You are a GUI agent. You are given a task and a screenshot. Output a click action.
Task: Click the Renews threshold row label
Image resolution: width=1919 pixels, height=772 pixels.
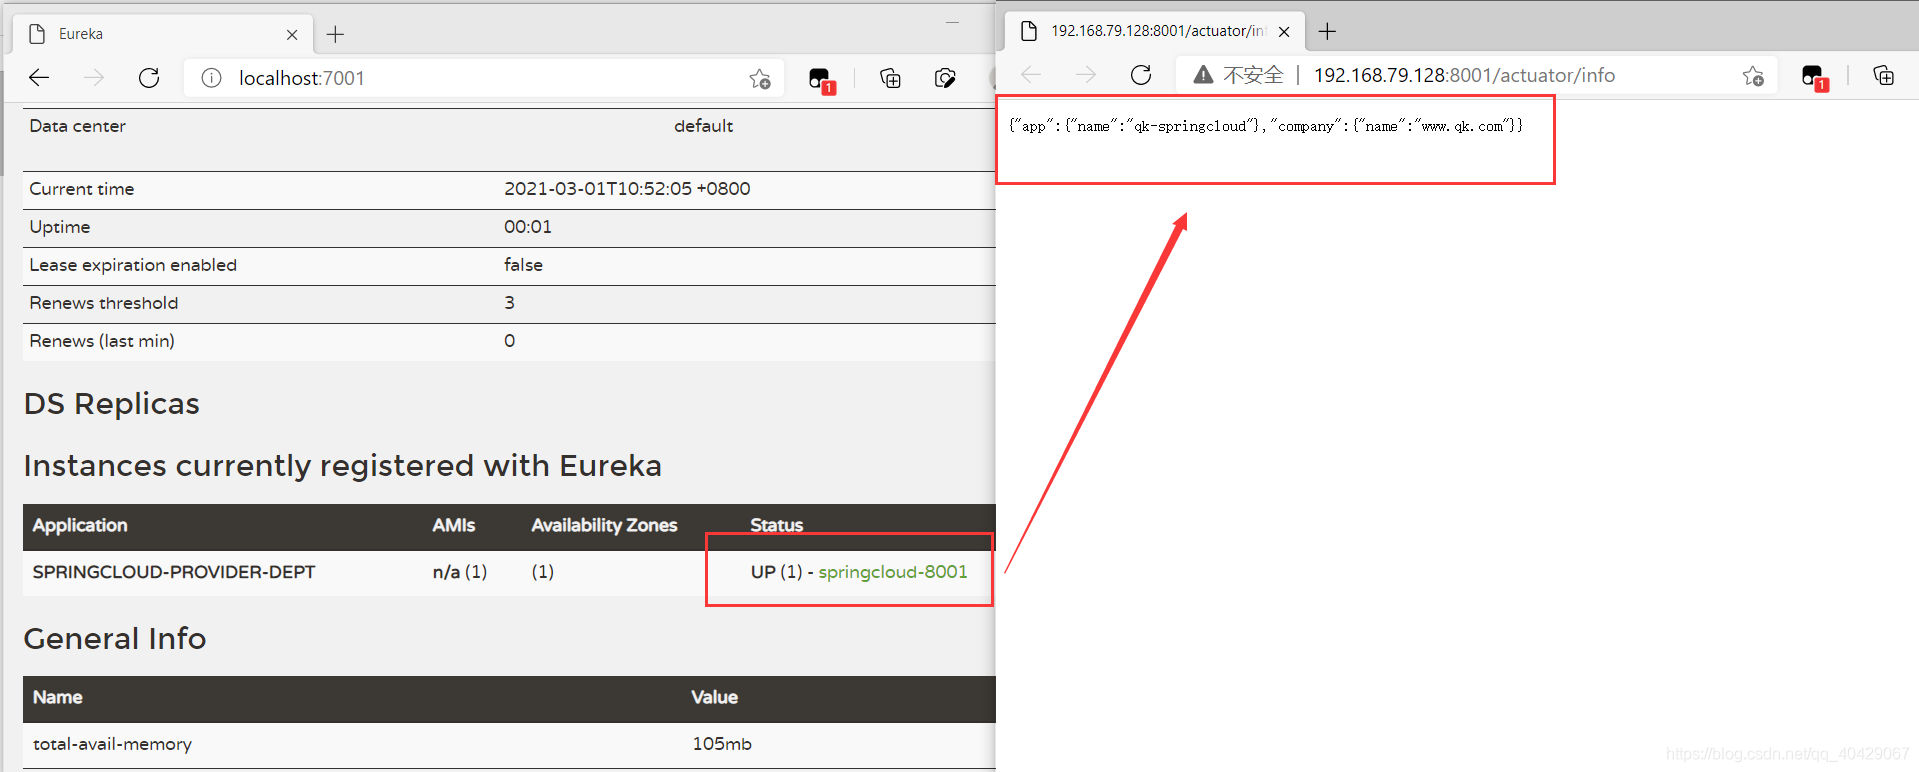pyautogui.click(x=104, y=303)
